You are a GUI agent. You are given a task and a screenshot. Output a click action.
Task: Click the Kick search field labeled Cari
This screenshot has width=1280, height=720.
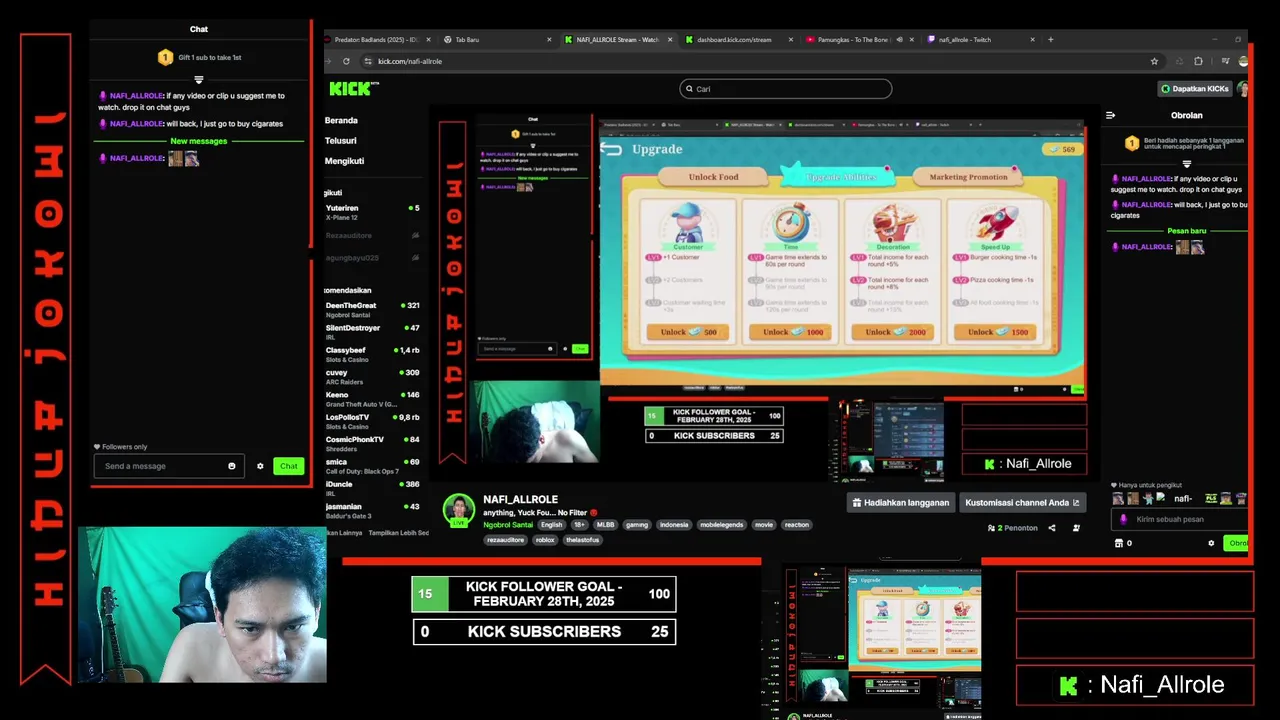[786, 89]
